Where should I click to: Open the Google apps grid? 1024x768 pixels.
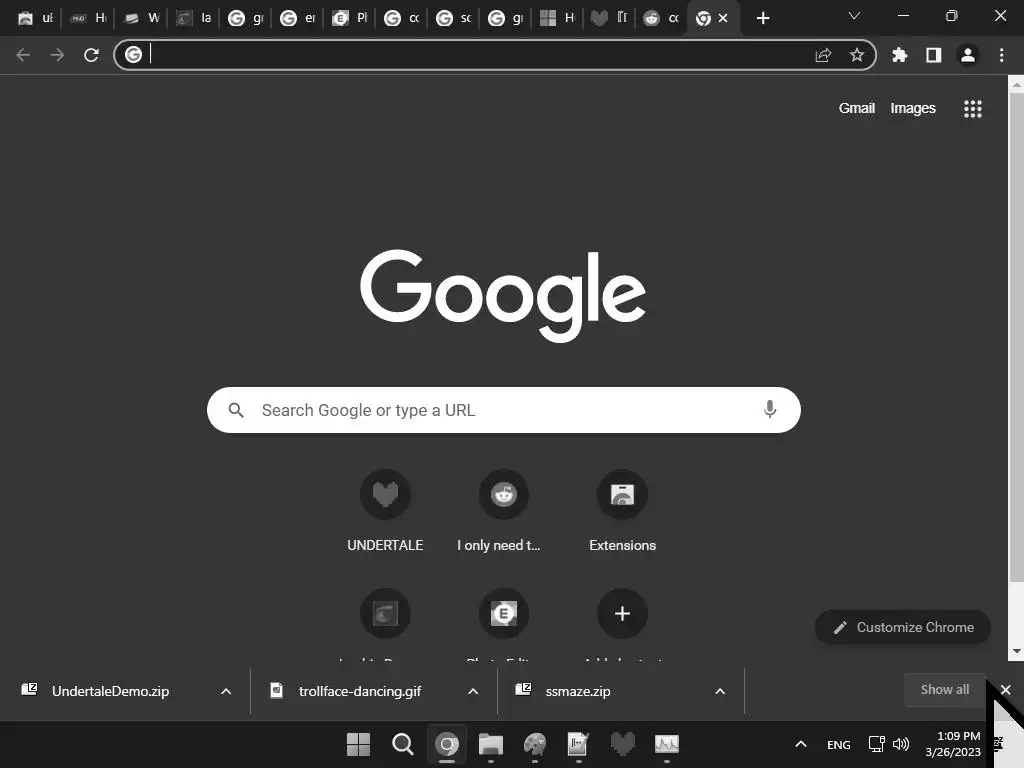click(972, 108)
